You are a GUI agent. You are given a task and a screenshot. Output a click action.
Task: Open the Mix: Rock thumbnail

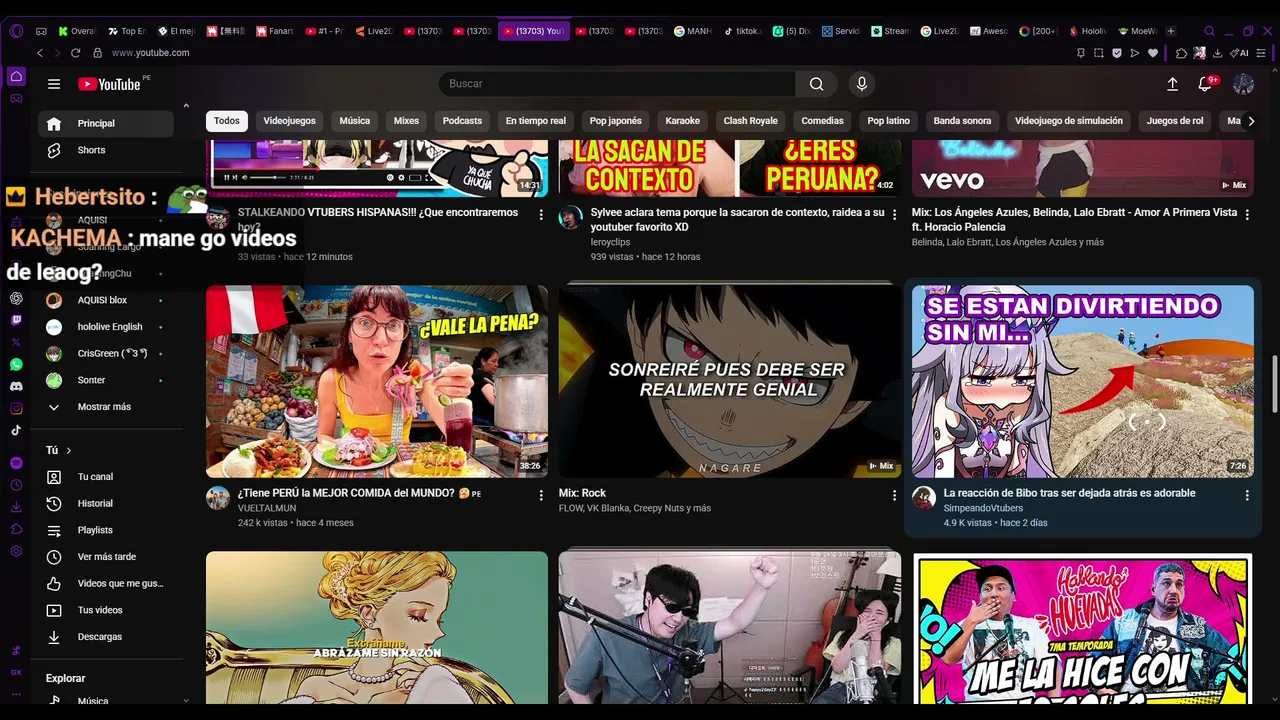click(730, 381)
